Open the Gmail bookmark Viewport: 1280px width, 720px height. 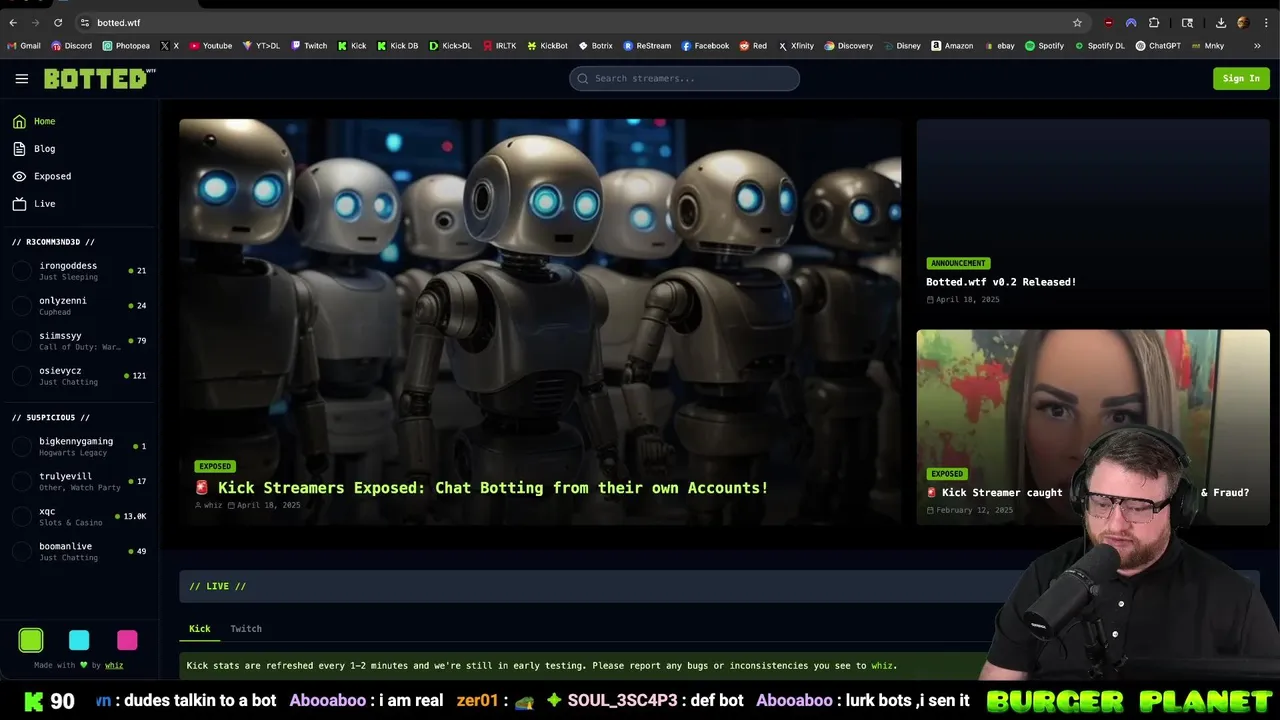24,46
